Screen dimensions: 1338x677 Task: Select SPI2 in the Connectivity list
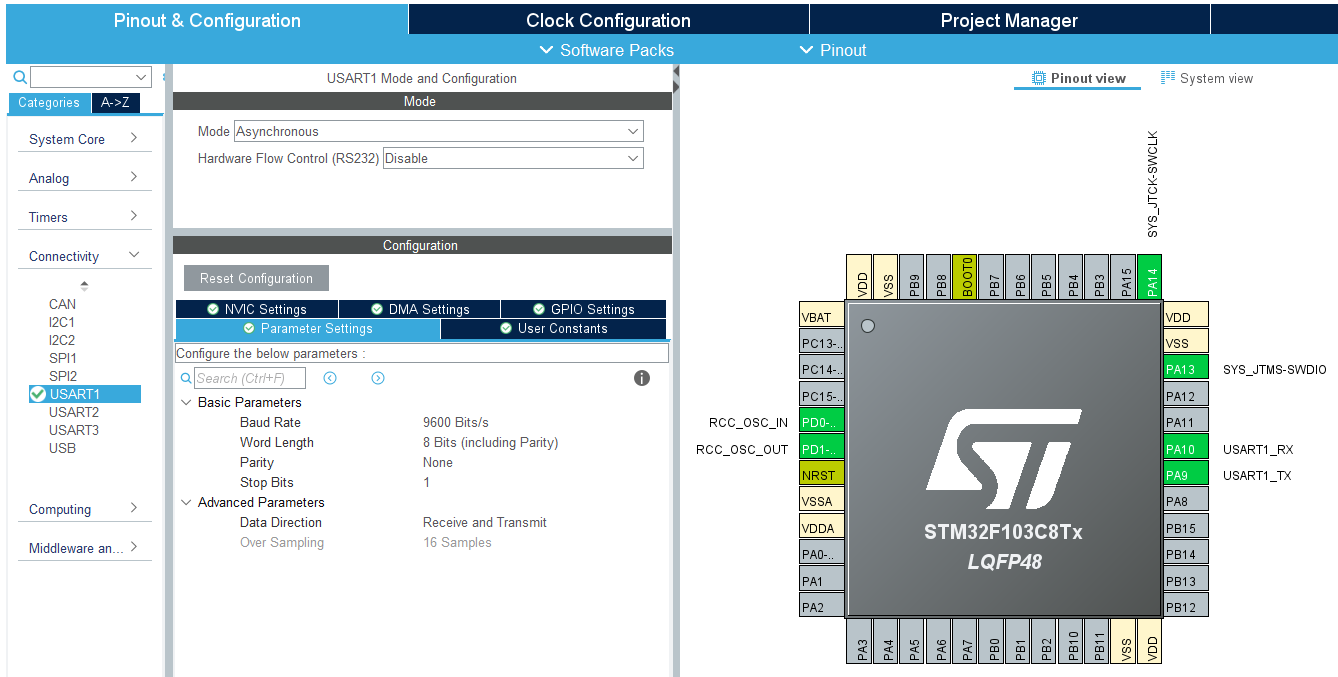[63, 376]
